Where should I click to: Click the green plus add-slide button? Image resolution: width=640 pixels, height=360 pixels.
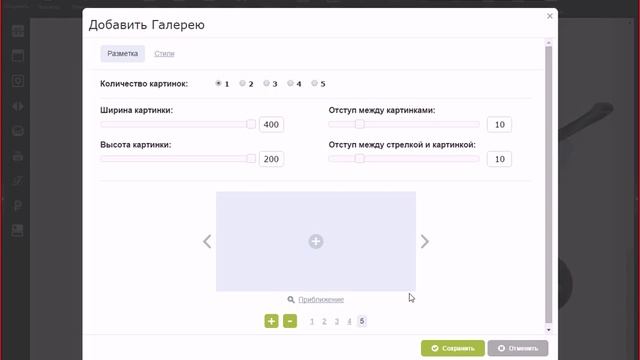[271, 321]
